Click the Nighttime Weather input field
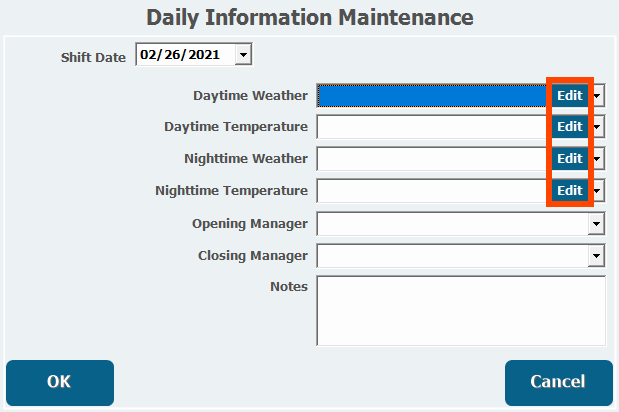The width and height of the screenshot is (619, 412). click(x=434, y=159)
